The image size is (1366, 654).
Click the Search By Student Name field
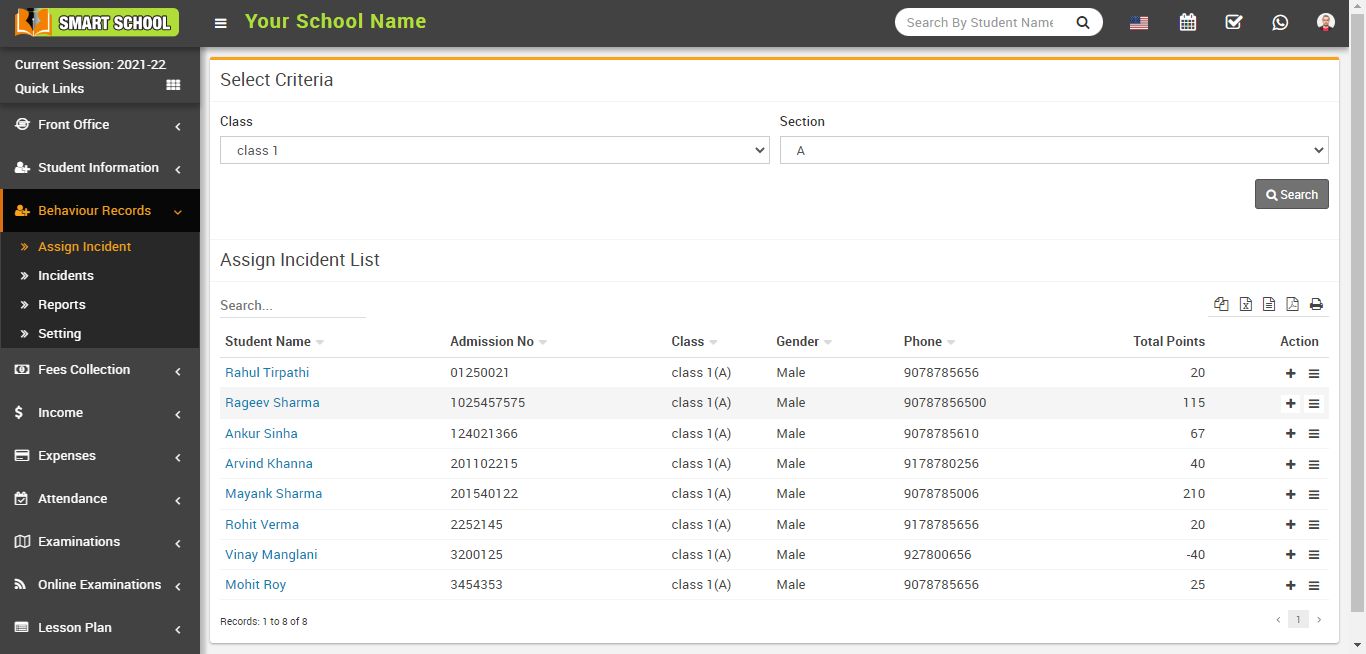[x=980, y=22]
